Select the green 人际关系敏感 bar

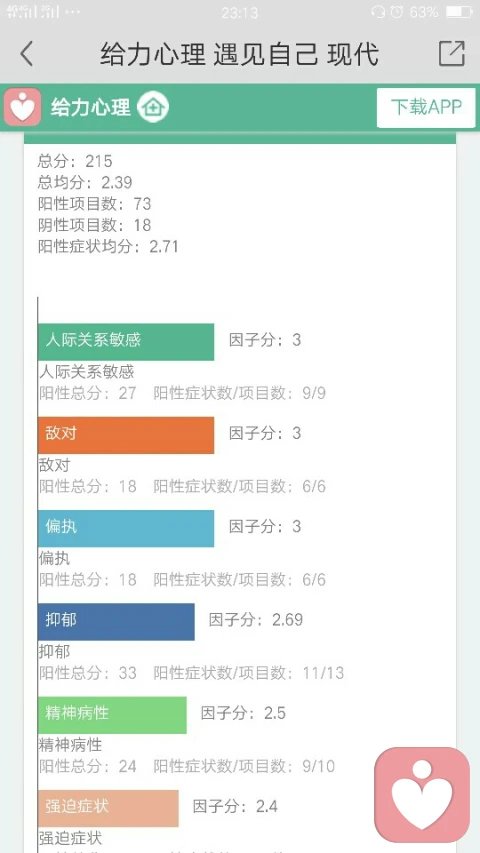click(x=126, y=342)
